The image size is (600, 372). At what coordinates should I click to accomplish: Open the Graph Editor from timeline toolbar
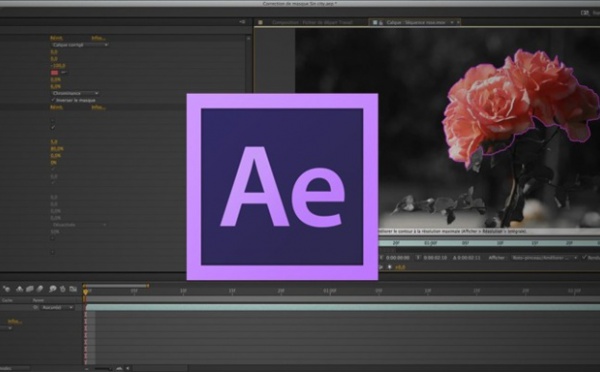pos(73,289)
